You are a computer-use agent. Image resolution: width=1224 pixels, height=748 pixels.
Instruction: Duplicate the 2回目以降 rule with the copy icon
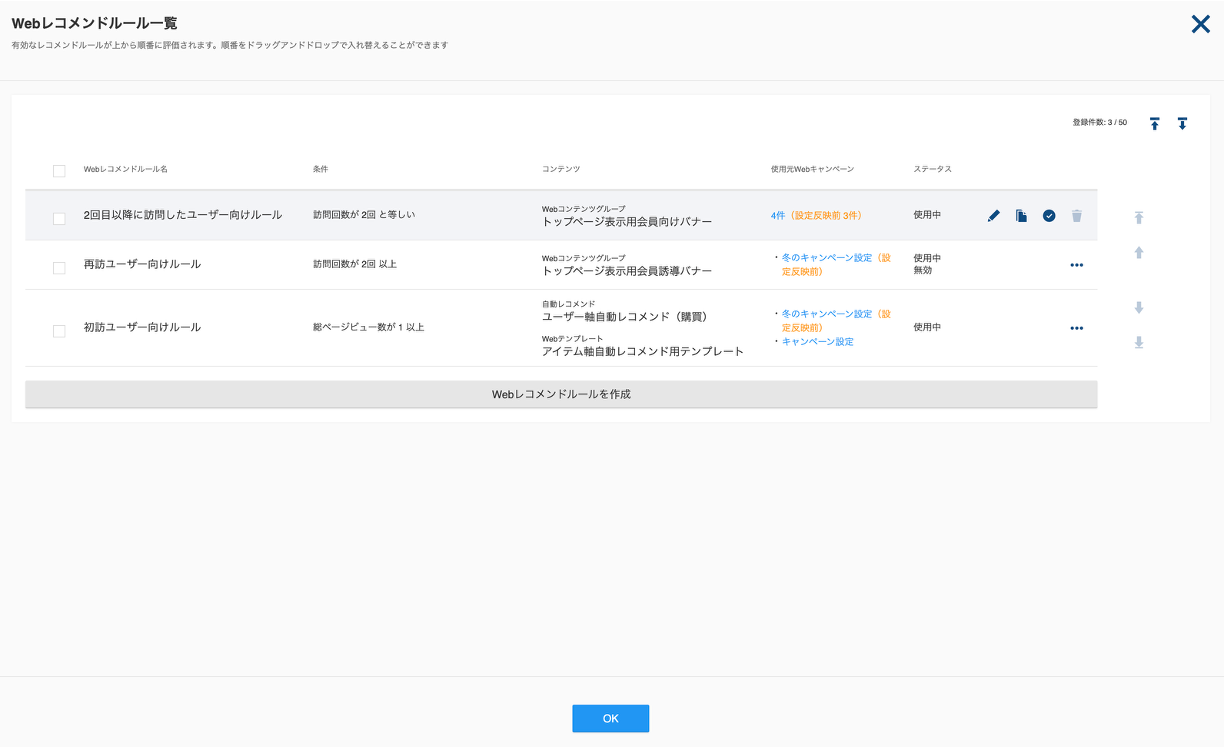tap(1021, 215)
